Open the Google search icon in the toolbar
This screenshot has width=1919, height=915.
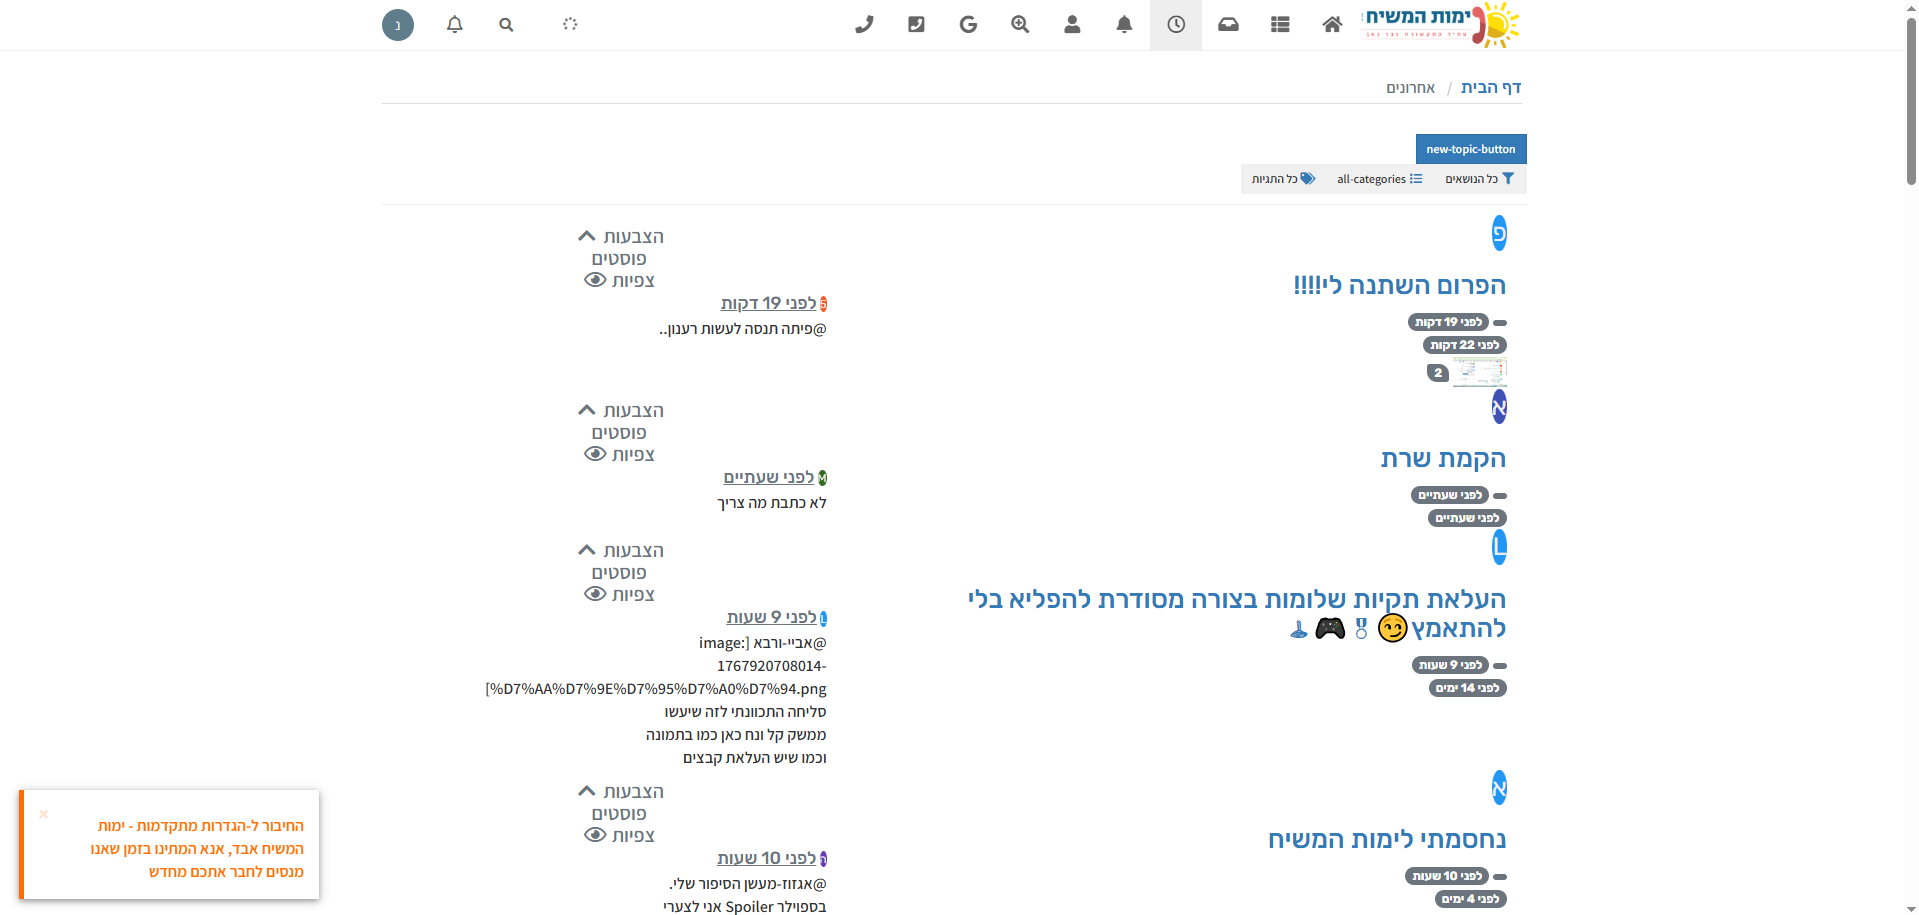pos(968,24)
